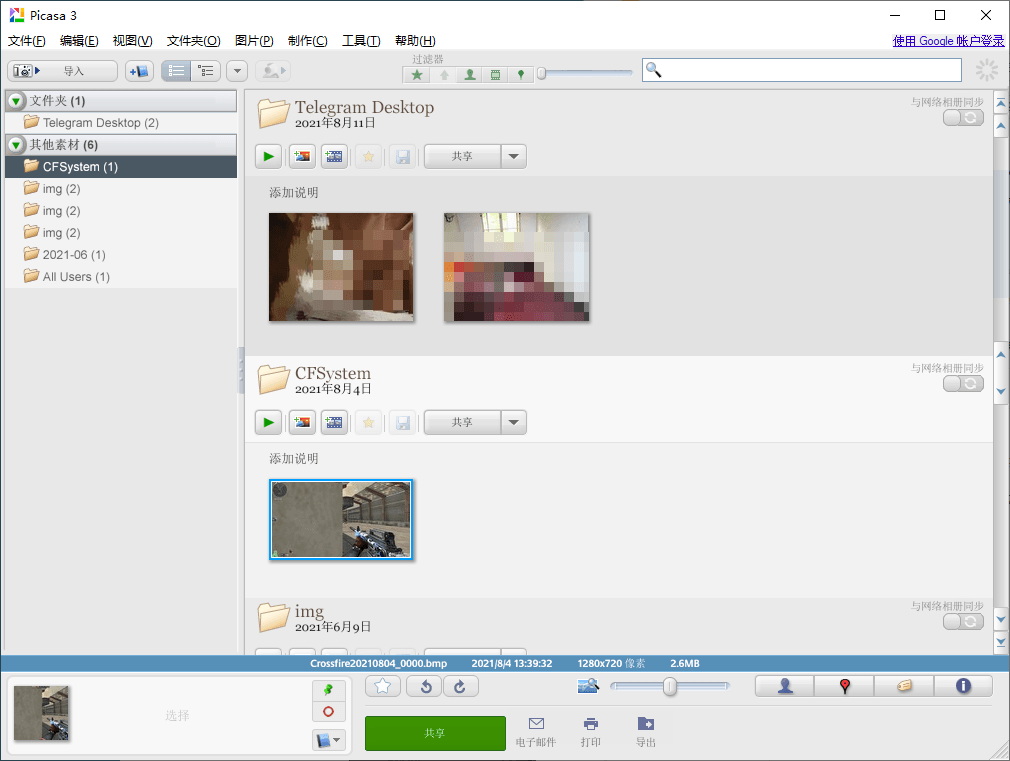The width and height of the screenshot is (1010, 761).
Task: Click the green 共享 button at the bottom
Action: pyautogui.click(x=435, y=733)
